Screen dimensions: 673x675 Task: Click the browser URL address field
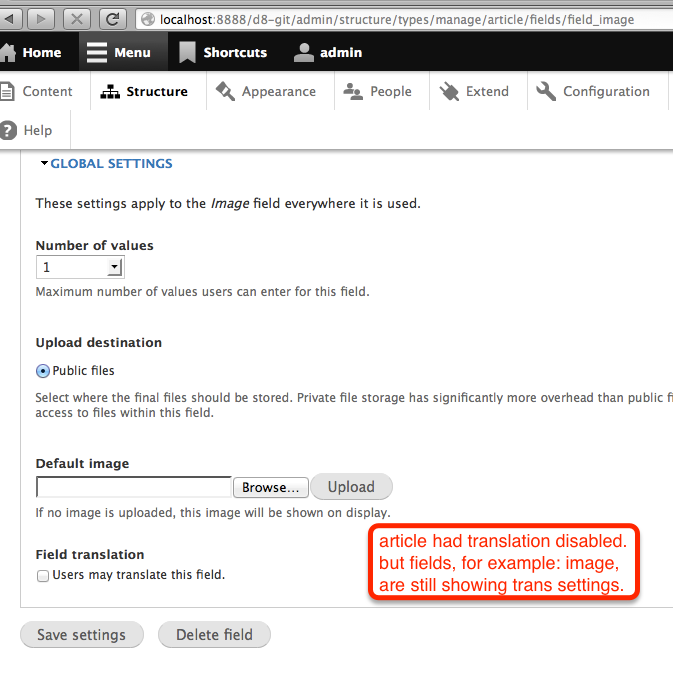tap(405, 19)
